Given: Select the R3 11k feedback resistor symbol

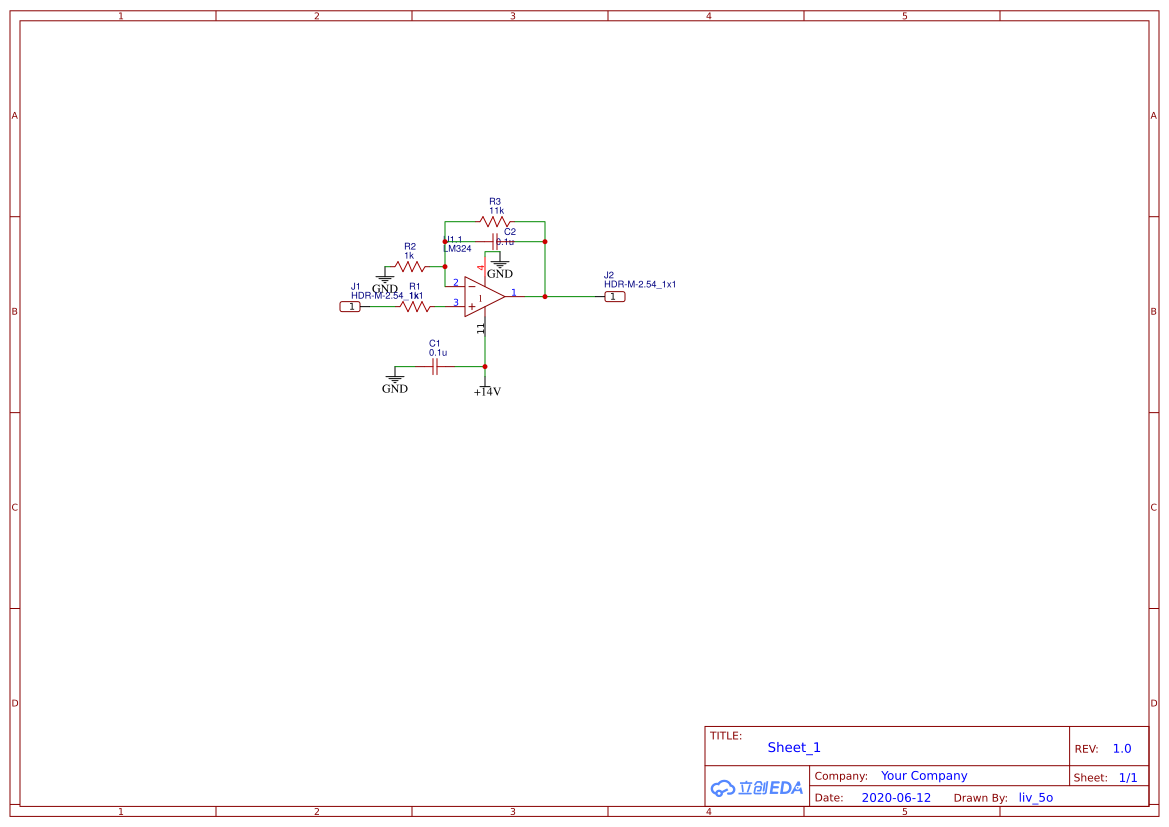Looking at the screenshot, I should coord(495,221).
